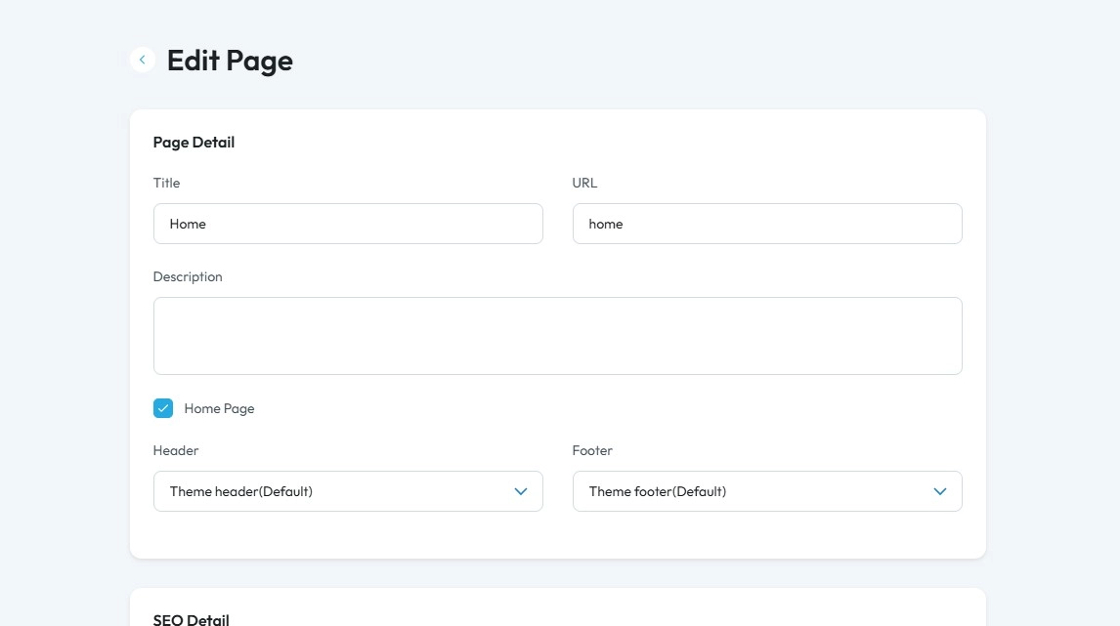The image size is (1120, 626).
Task: Click the Page Detail section heading
Action: (x=193, y=142)
